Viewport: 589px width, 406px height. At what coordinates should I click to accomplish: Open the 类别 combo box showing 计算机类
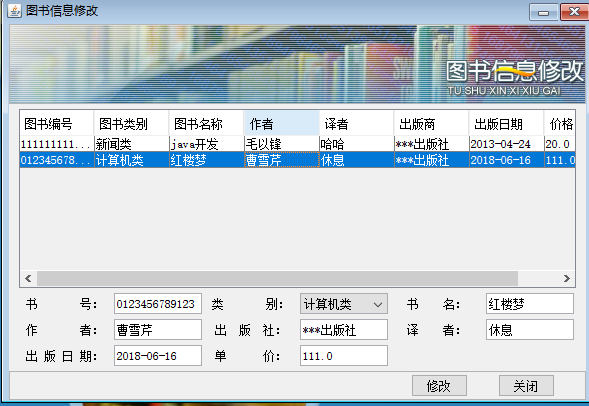[344, 304]
